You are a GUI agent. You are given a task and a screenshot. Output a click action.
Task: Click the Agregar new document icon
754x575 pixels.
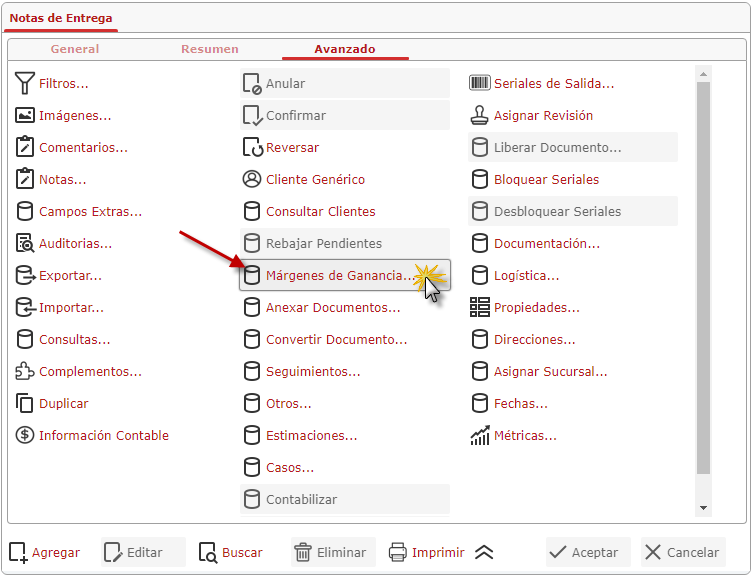click(x=18, y=552)
